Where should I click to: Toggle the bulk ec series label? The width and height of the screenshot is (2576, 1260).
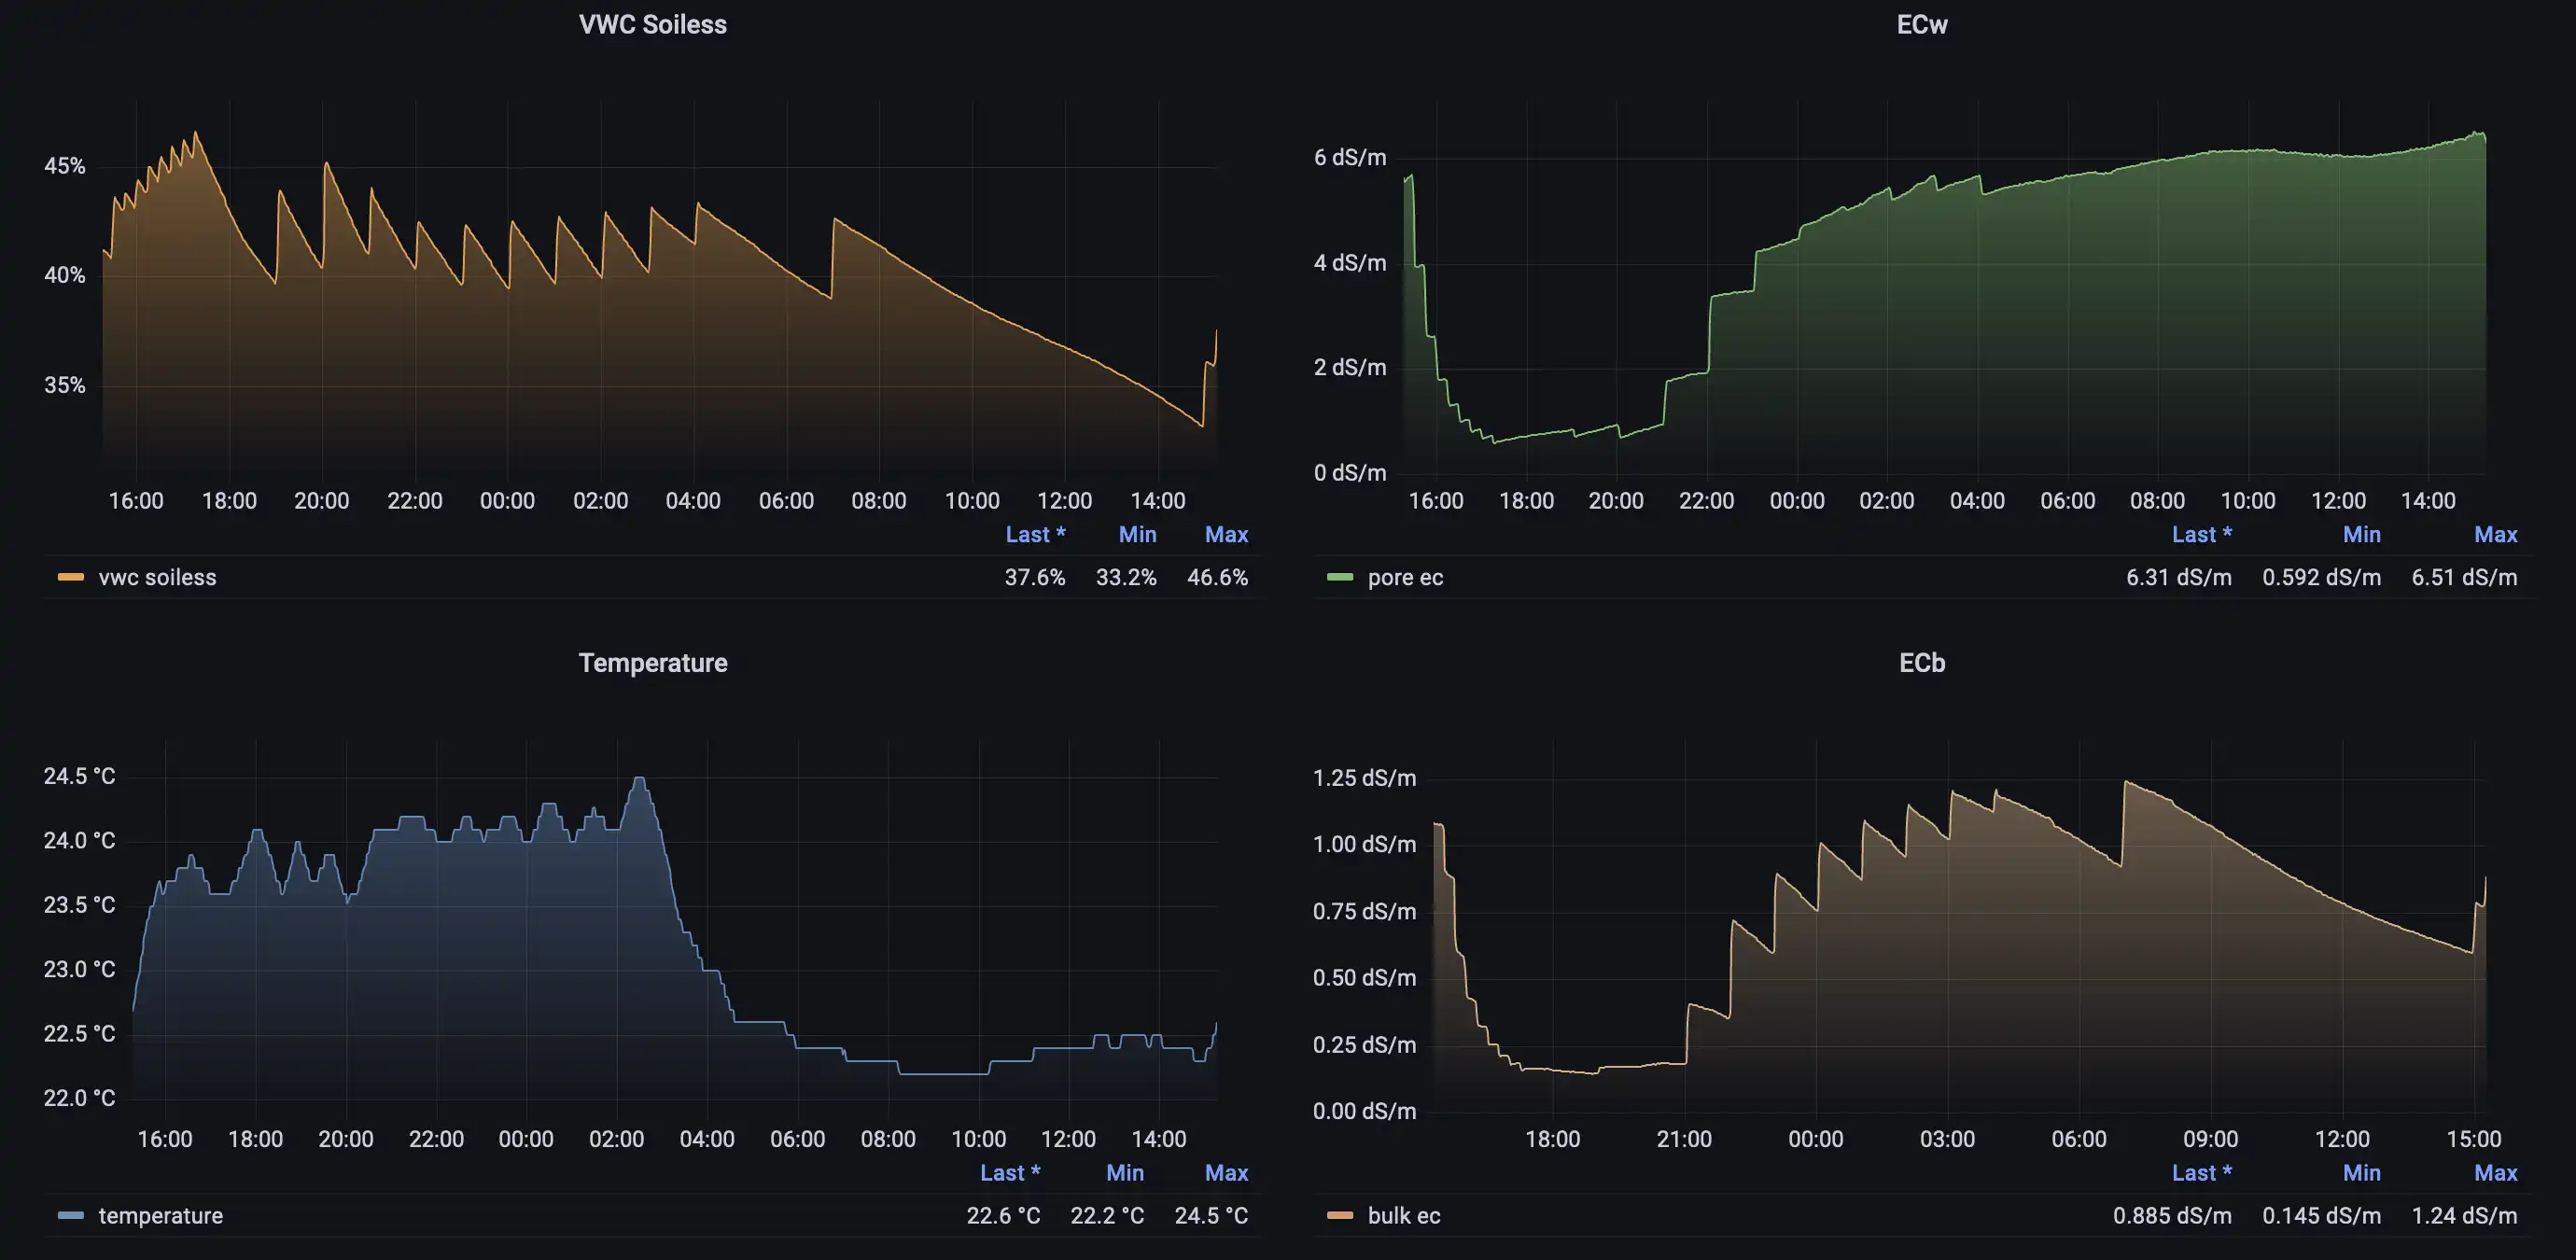[x=1404, y=1215]
